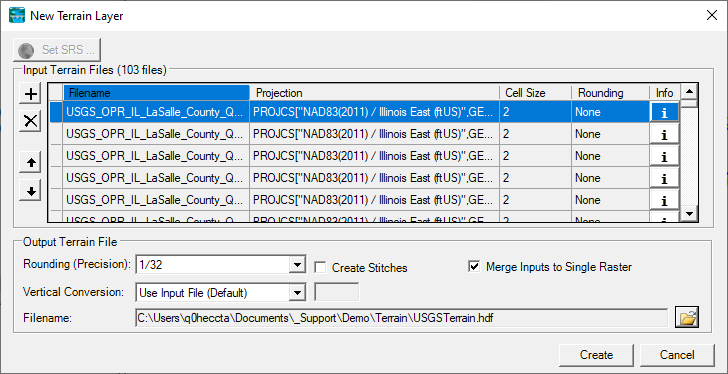Browse for output file with folder icon
The width and height of the screenshot is (728, 374).
pos(687,318)
